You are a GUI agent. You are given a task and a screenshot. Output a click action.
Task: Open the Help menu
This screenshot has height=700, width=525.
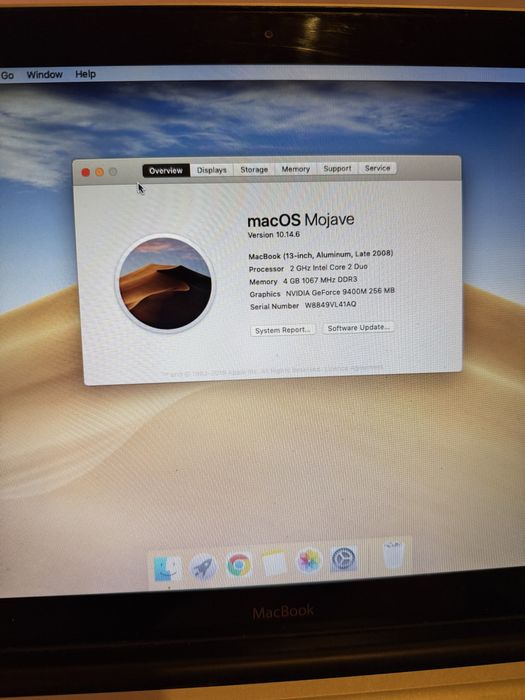pyautogui.click(x=85, y=74)
